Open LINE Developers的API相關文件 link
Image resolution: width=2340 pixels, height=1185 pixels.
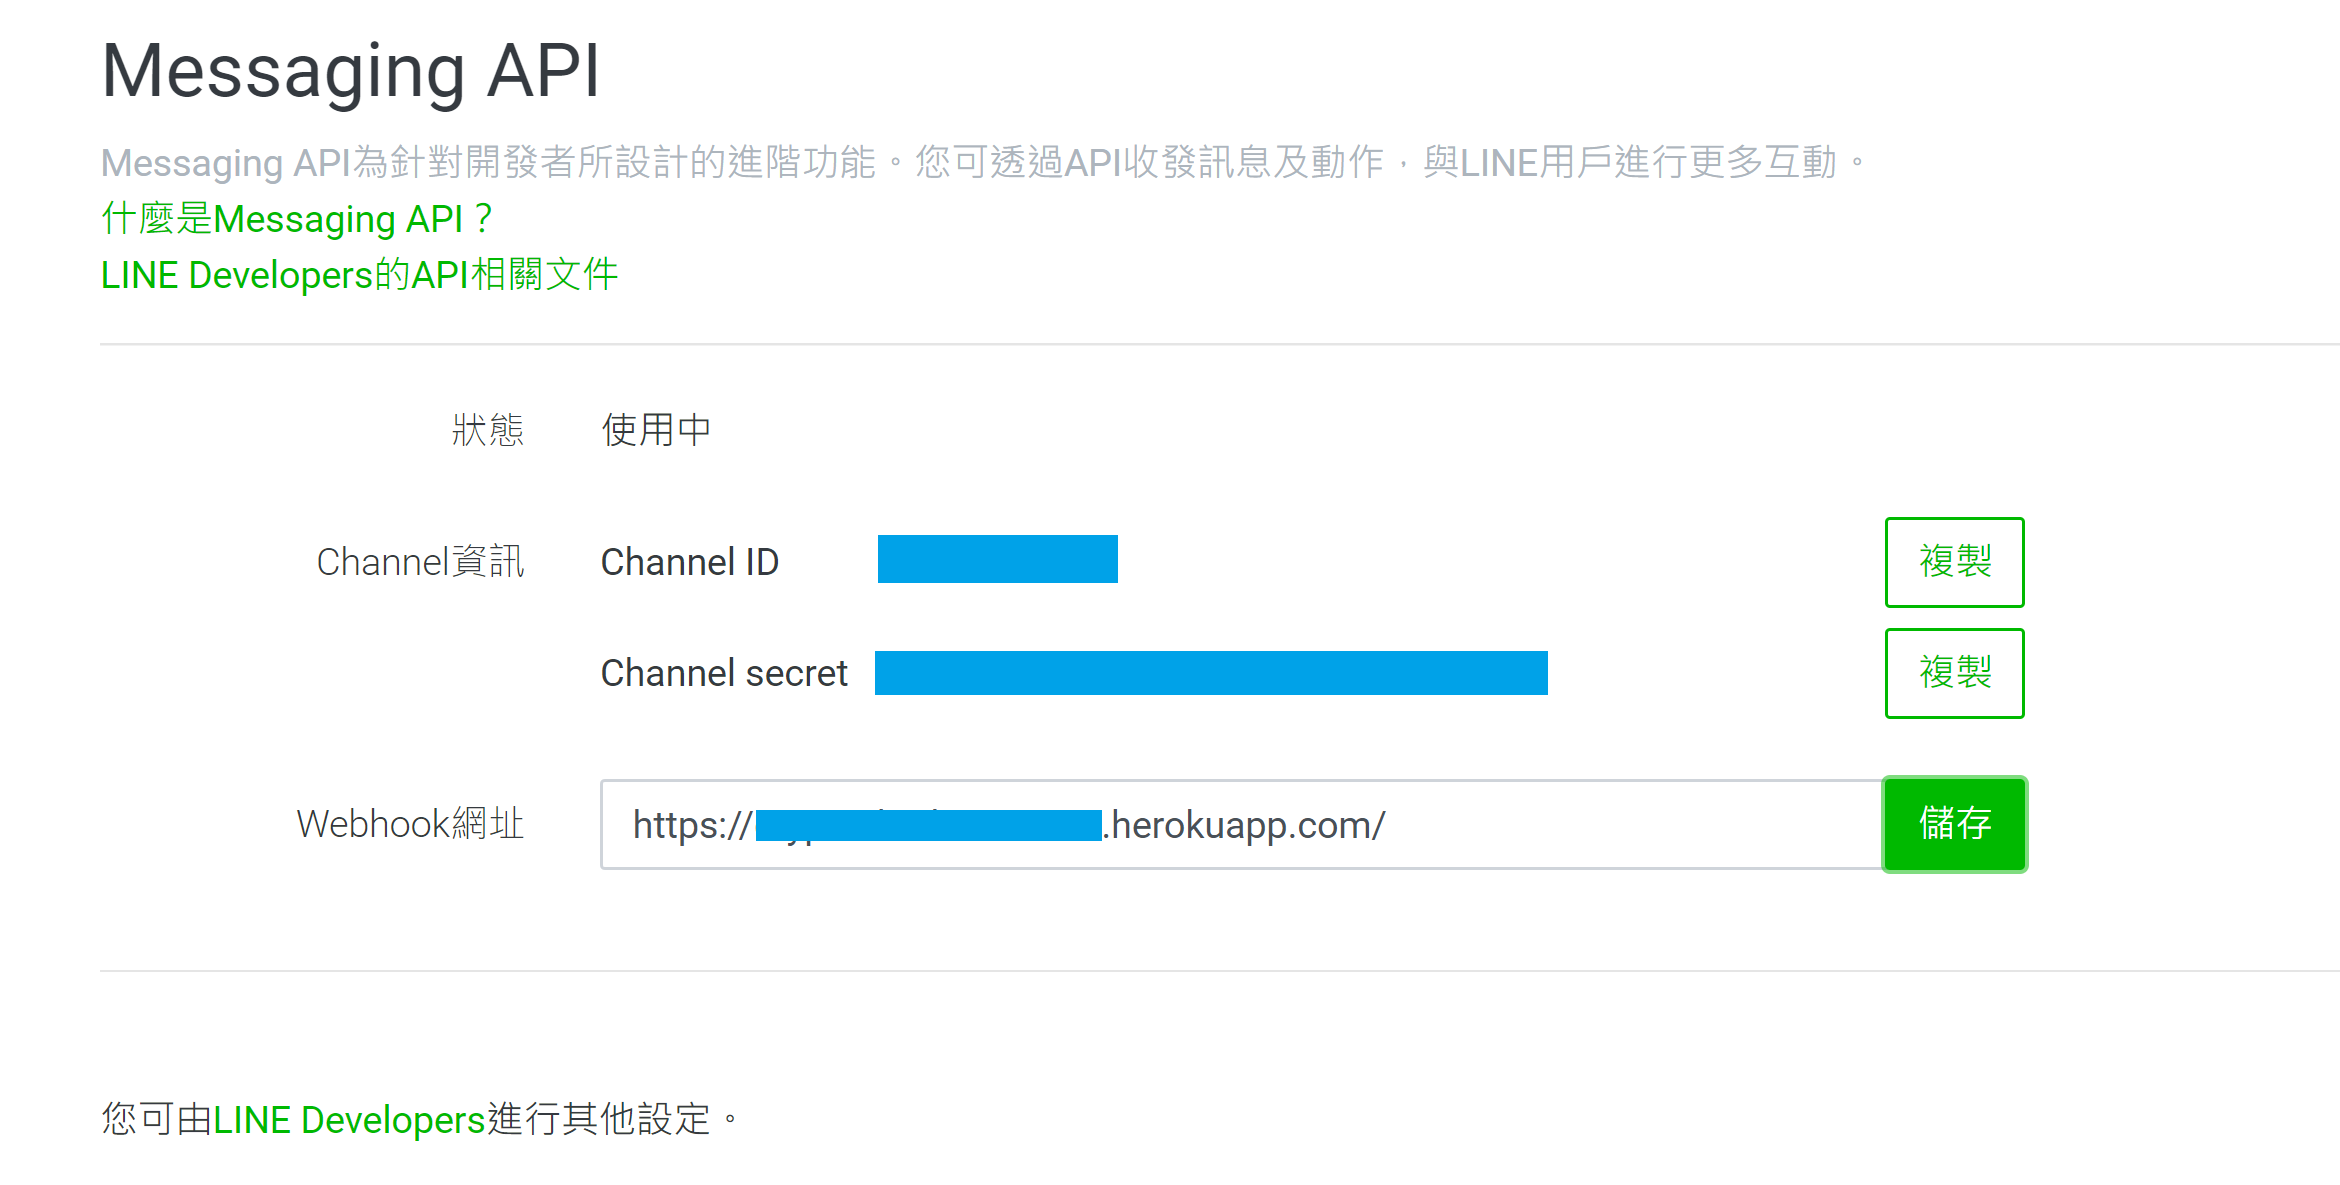pos(359,274)
